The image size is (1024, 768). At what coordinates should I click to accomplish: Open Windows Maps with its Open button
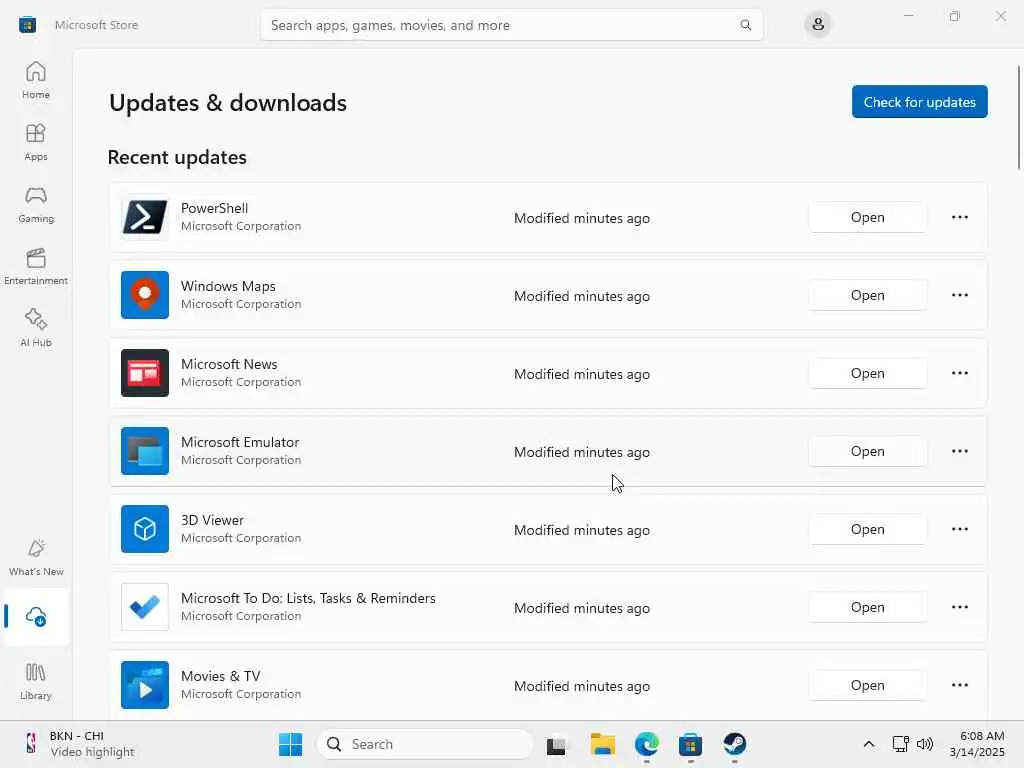[x=867, y=295]
